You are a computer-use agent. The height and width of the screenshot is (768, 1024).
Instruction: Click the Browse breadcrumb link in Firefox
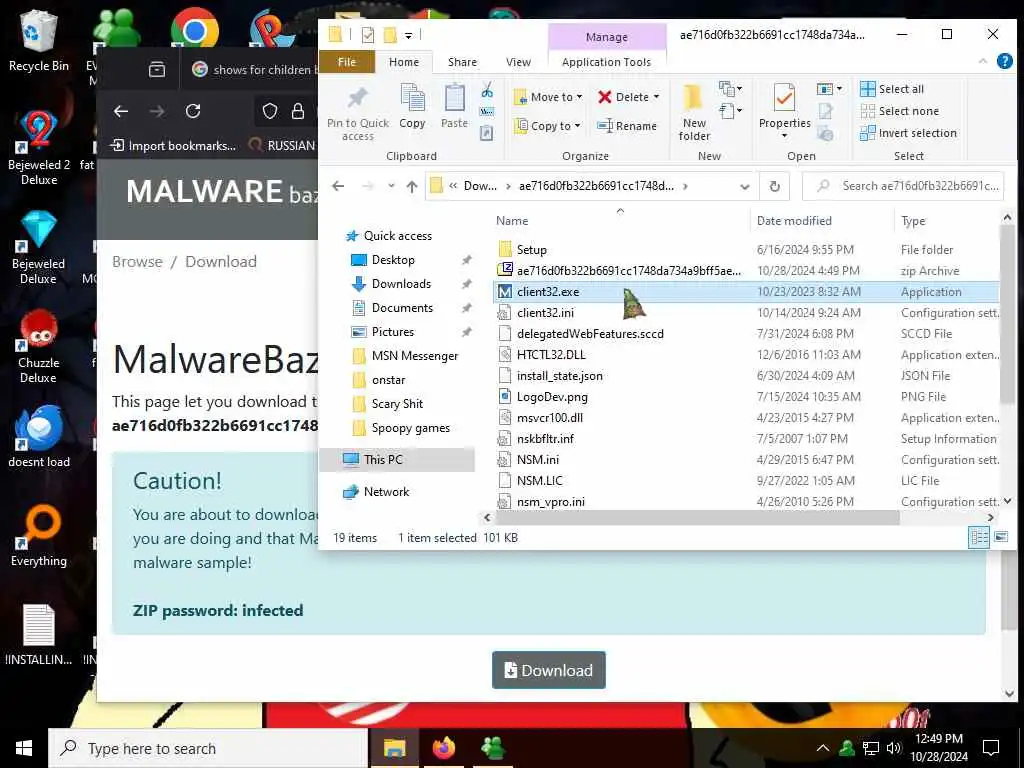pyautogui.click(x=137, y=262)
